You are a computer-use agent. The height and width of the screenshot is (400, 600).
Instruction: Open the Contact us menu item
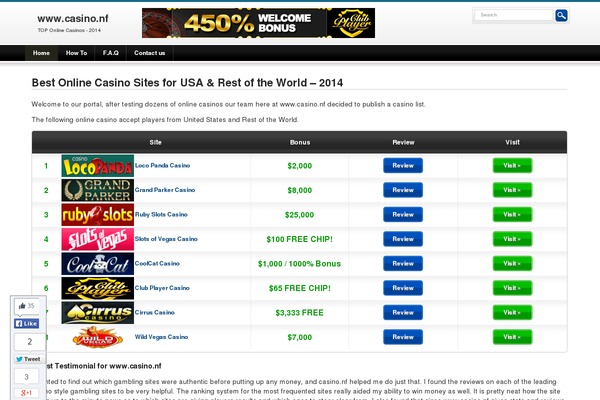tap(150, 53)
